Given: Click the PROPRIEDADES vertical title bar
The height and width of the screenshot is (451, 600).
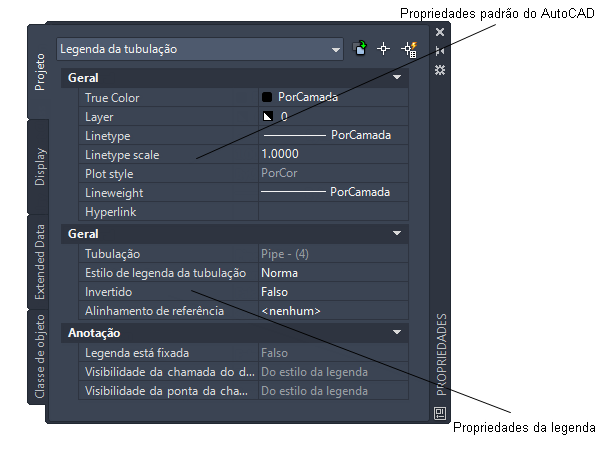Looking at the screenshot, I should [441, 354].
